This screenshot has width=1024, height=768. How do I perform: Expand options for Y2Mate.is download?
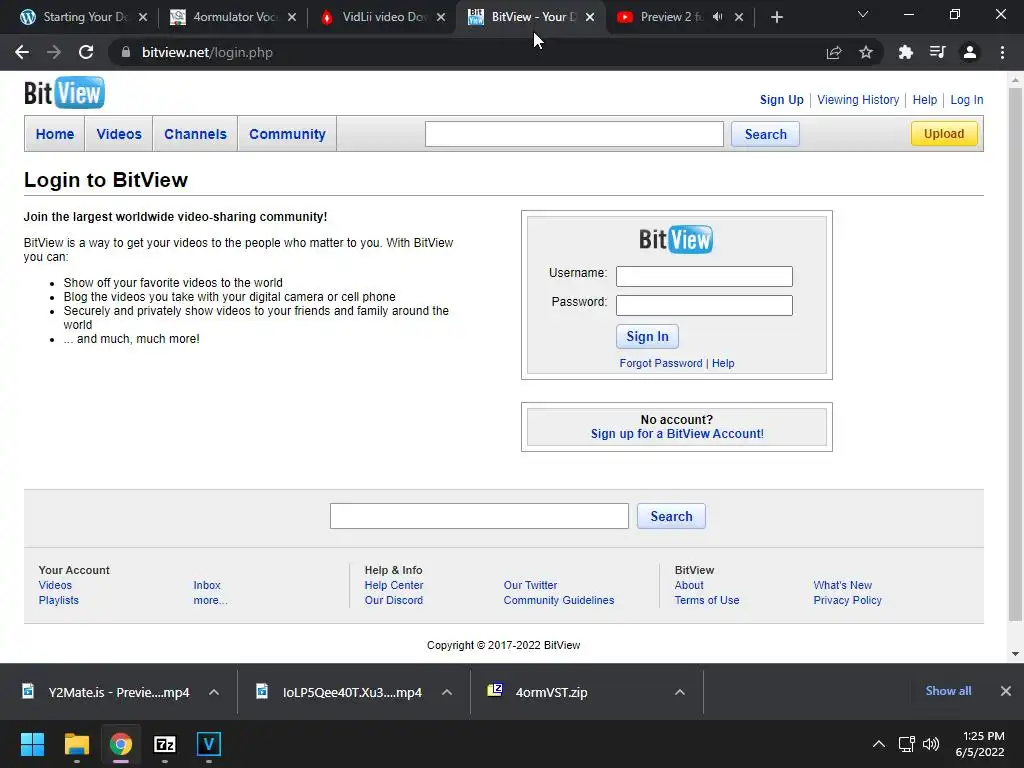click(x=214, y=692)
